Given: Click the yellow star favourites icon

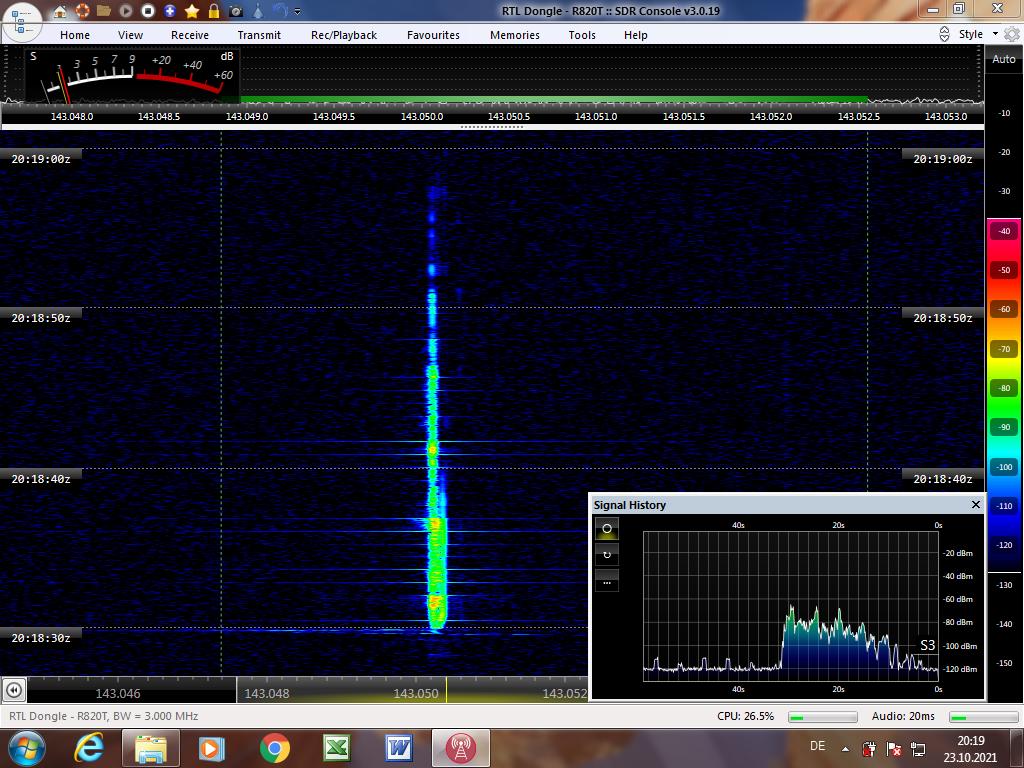Looking at the screenshot, I should pos(192,10).
